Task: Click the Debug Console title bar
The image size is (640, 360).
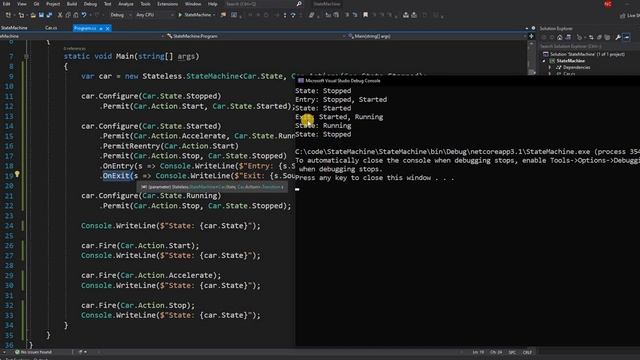Action: (x=467, y=81)
